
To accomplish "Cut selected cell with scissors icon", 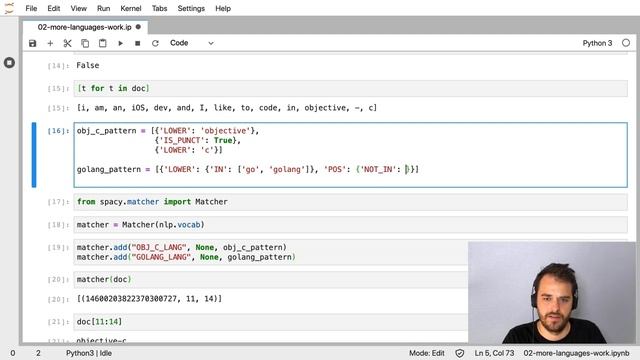I will [67, 43].
